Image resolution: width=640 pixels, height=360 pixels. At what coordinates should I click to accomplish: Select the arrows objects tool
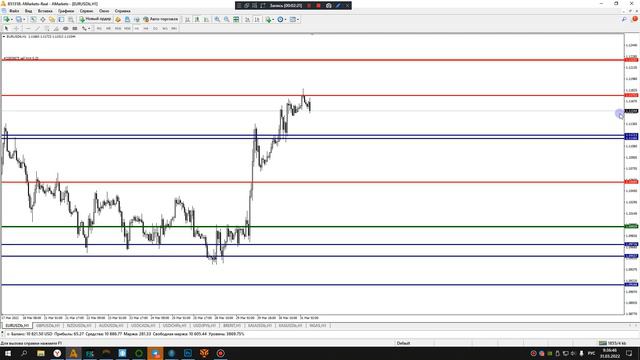(84, 29)
